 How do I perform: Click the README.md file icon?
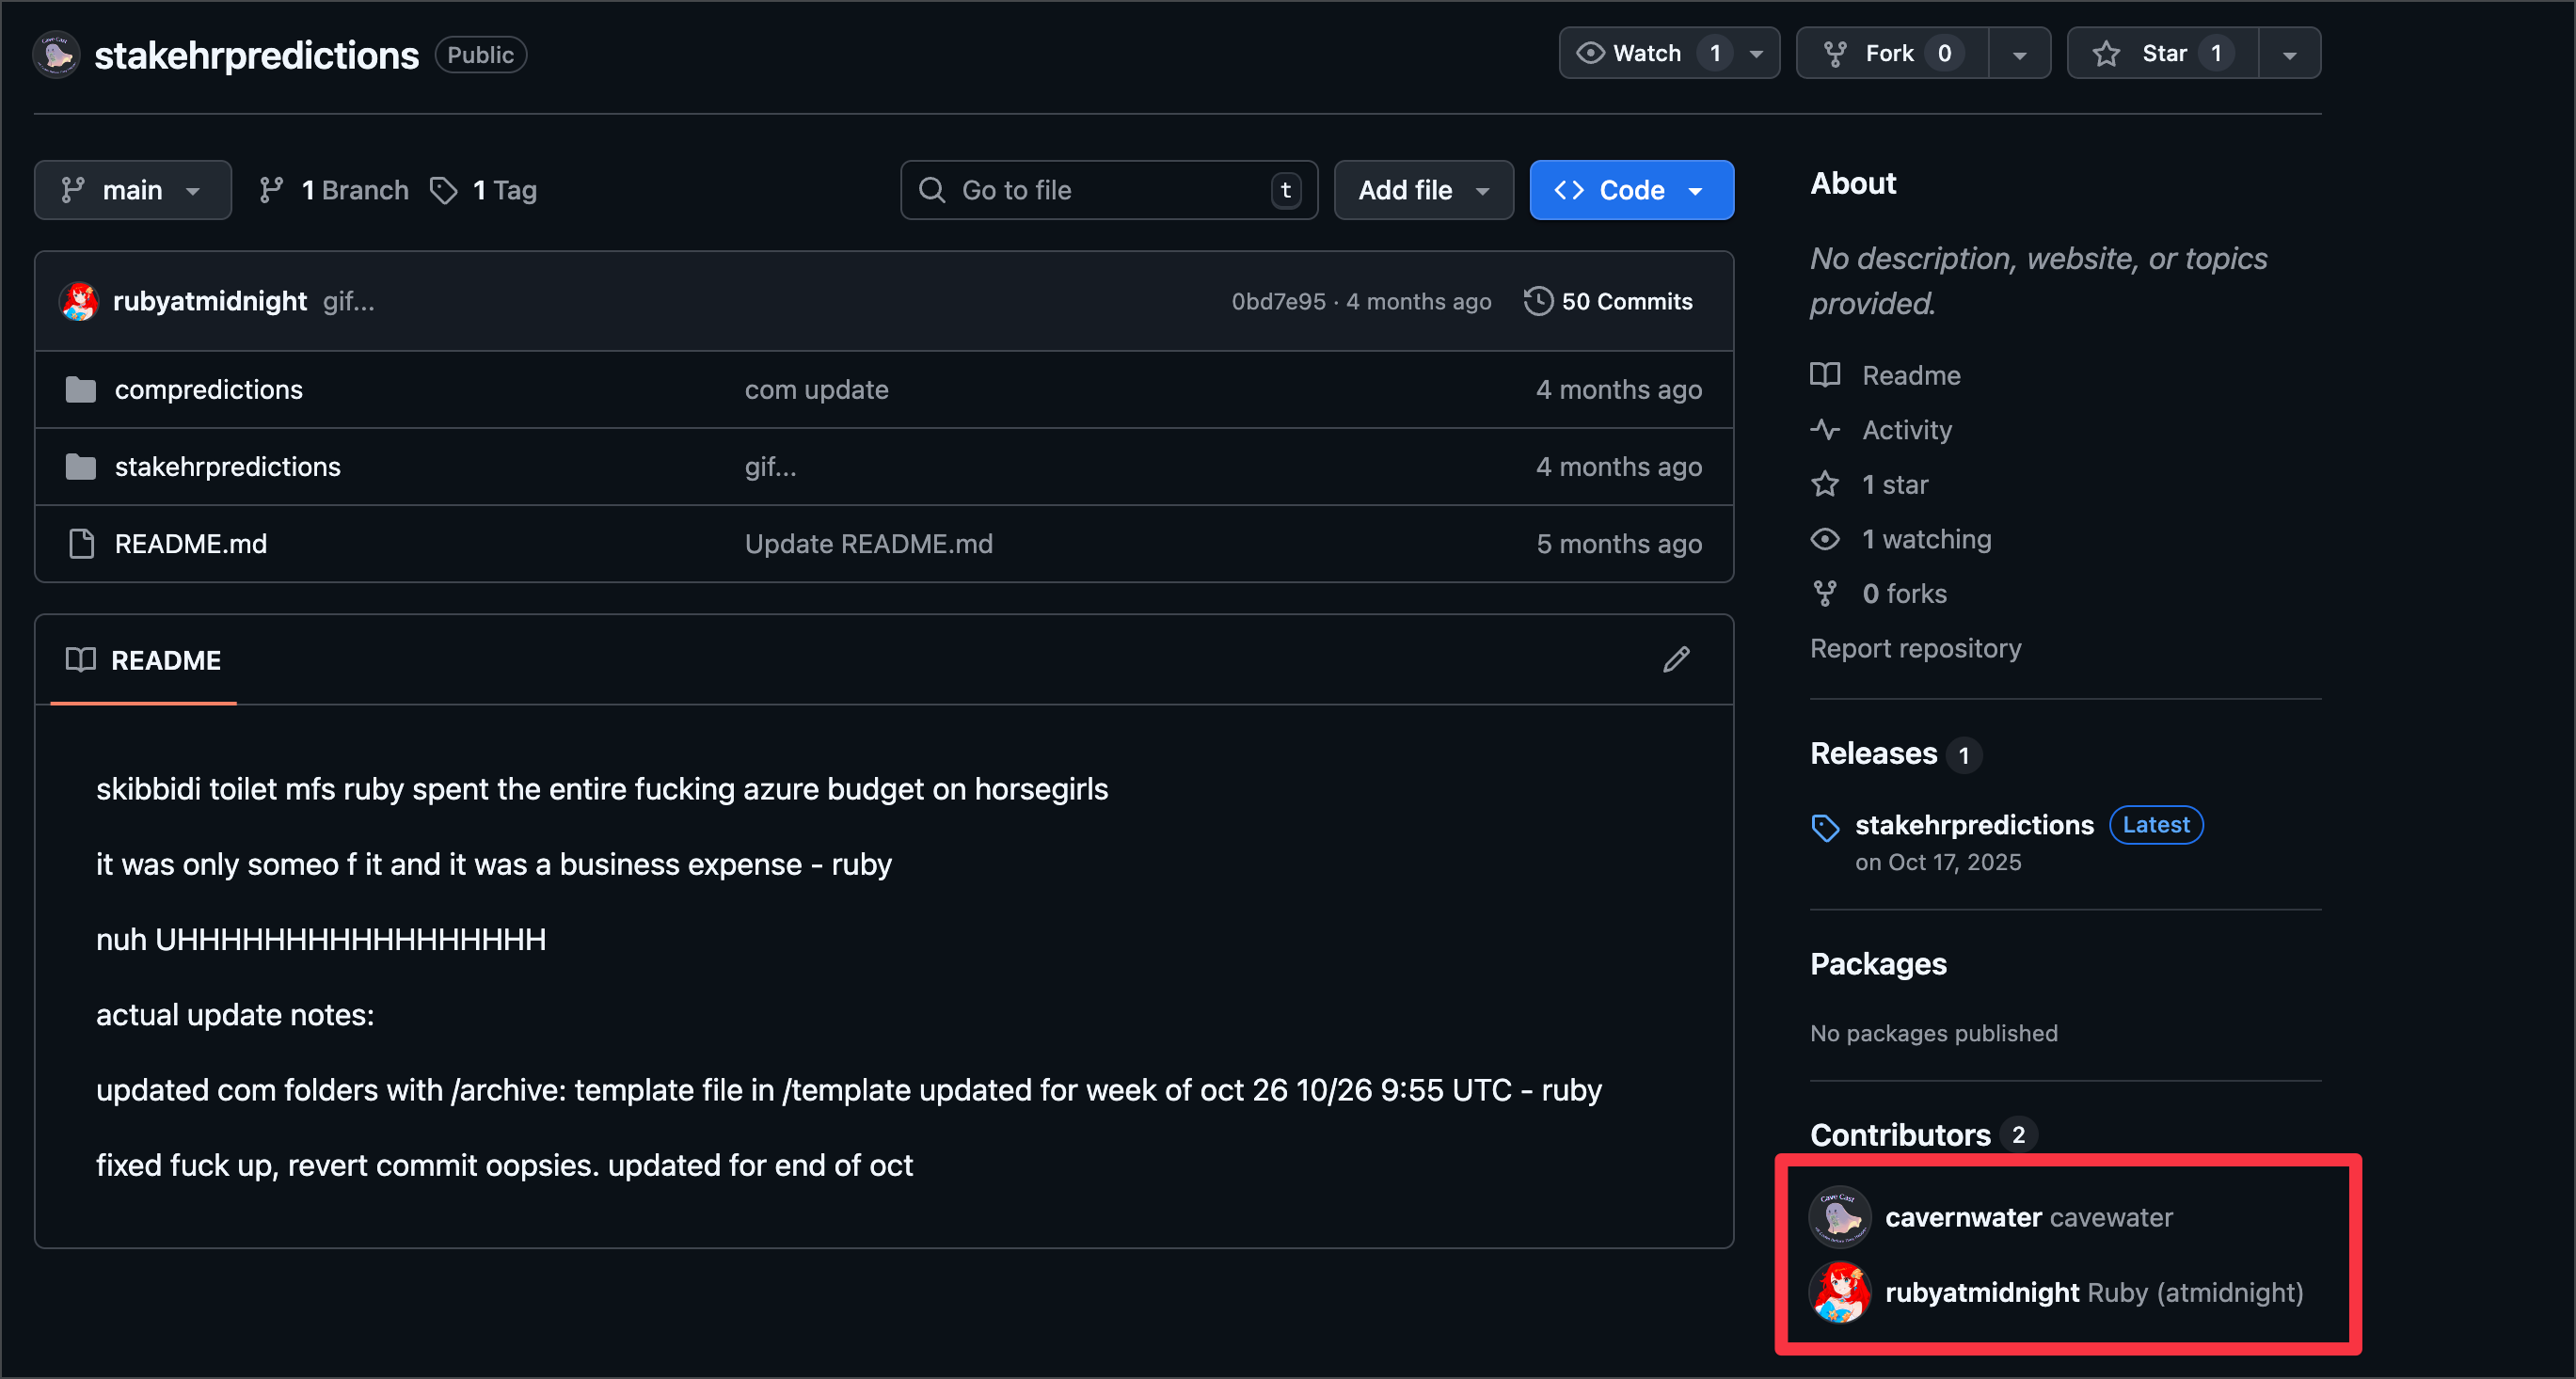pos(80,544)
